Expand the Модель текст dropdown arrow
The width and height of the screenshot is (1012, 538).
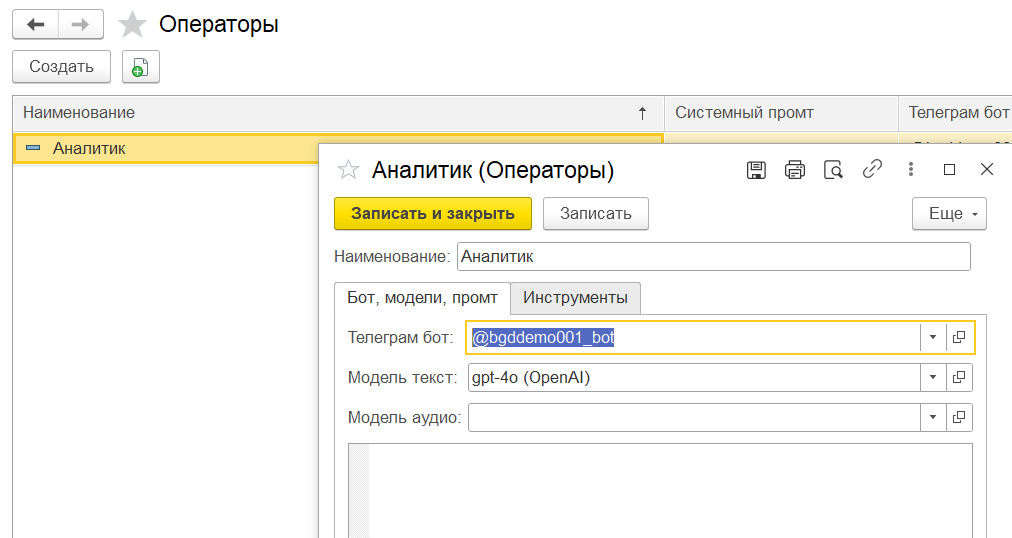(x=933, y=377)
